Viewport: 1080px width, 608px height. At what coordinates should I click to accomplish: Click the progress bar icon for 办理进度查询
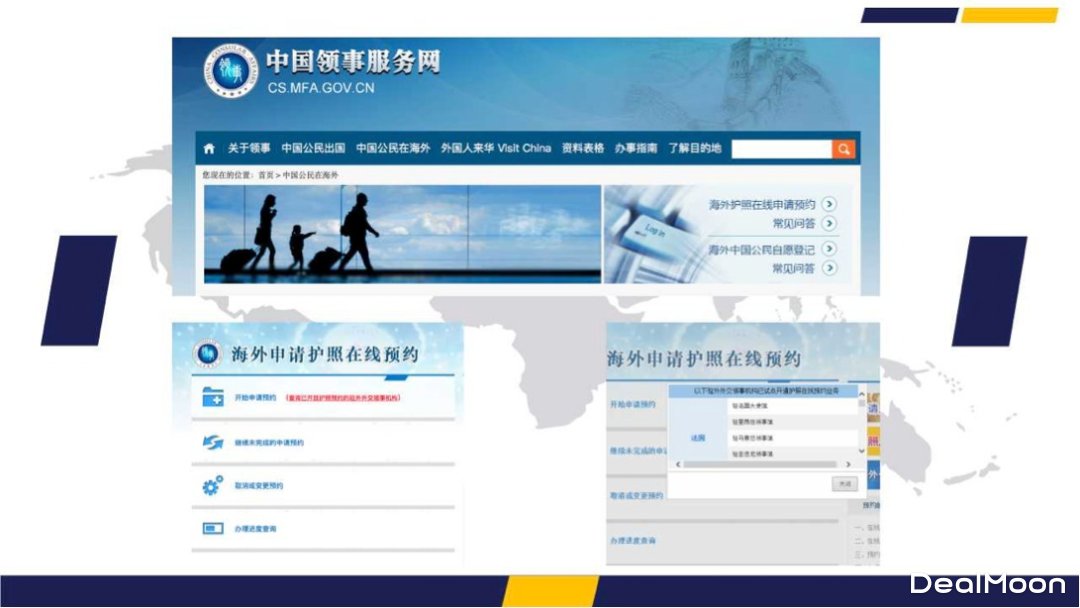coord(213,528)
